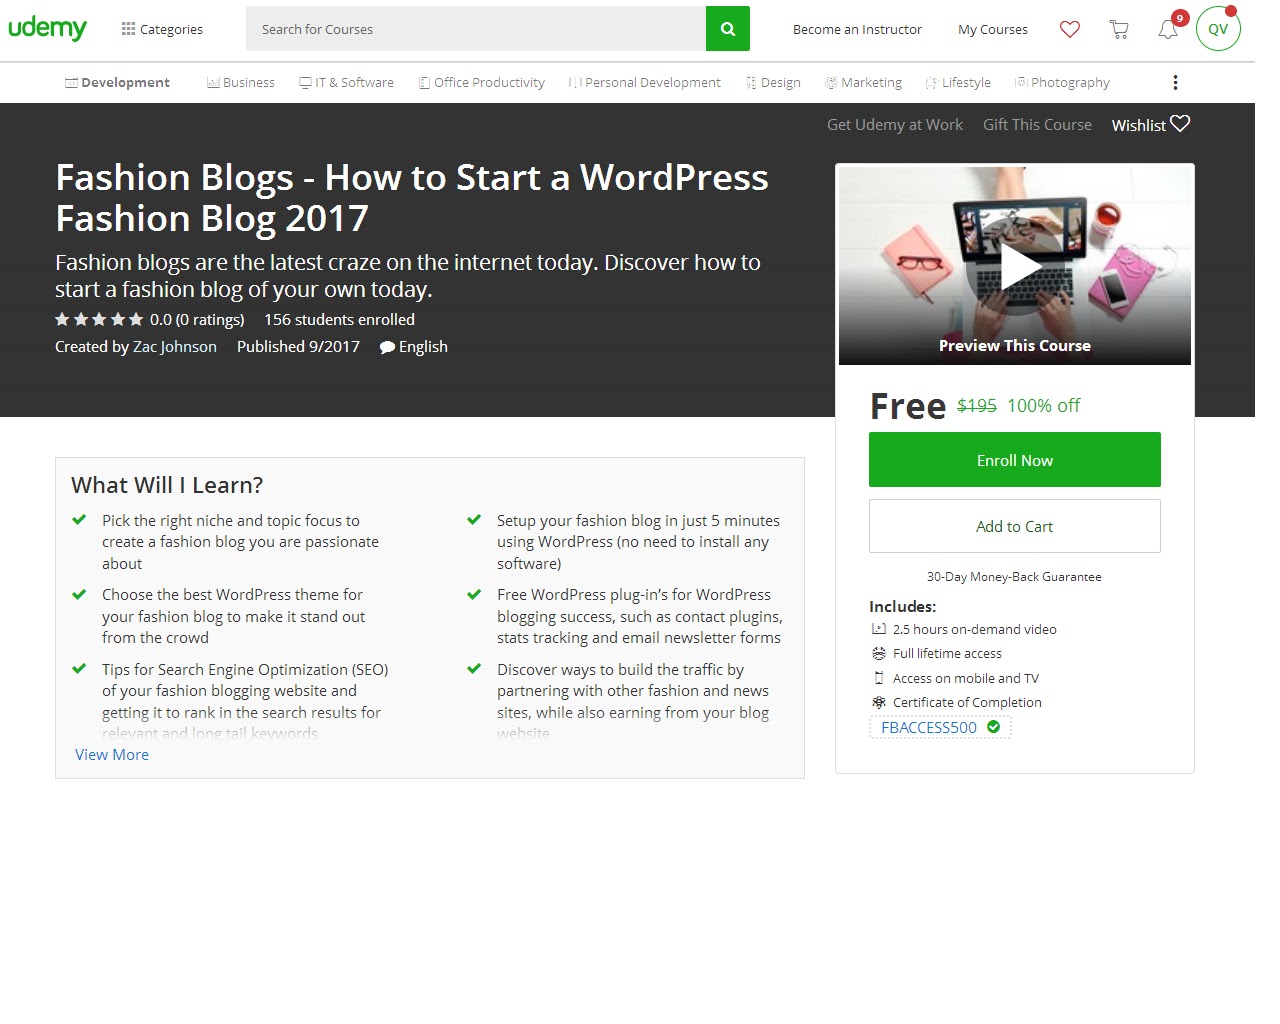Viewport: 1280px width, 1024px height.
Task: Click checkmark beside 'Discover ways to build the traffic'
Action: pos(474,669)
